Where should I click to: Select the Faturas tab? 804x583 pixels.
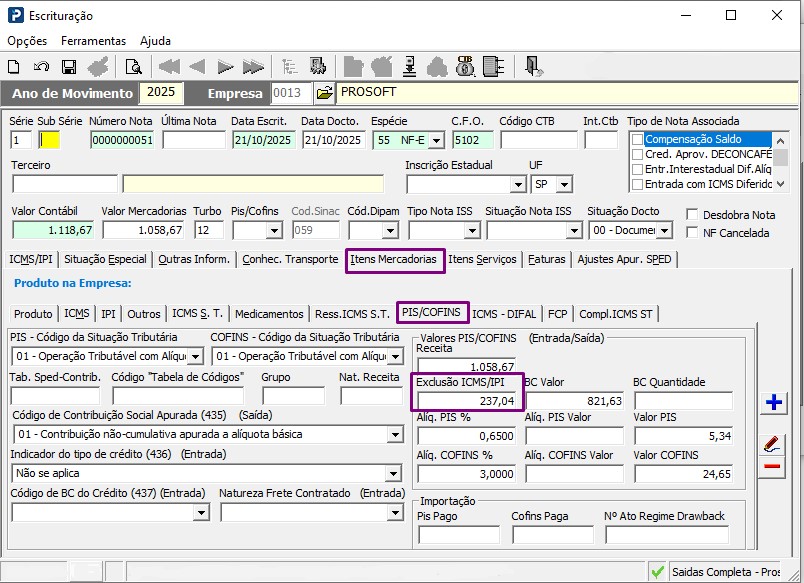click(x=547, y=259)
